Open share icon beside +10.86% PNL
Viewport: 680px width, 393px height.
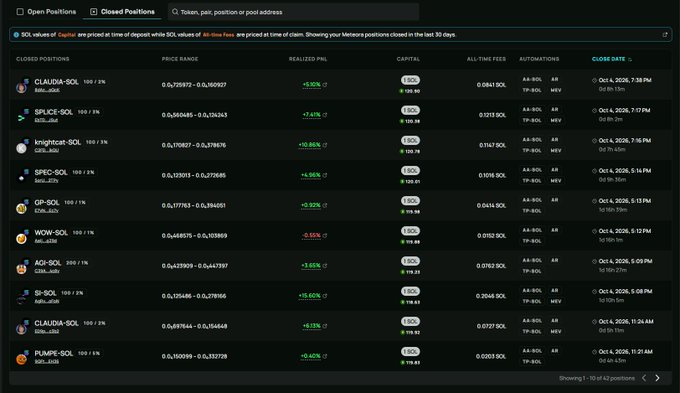point(325,145)
